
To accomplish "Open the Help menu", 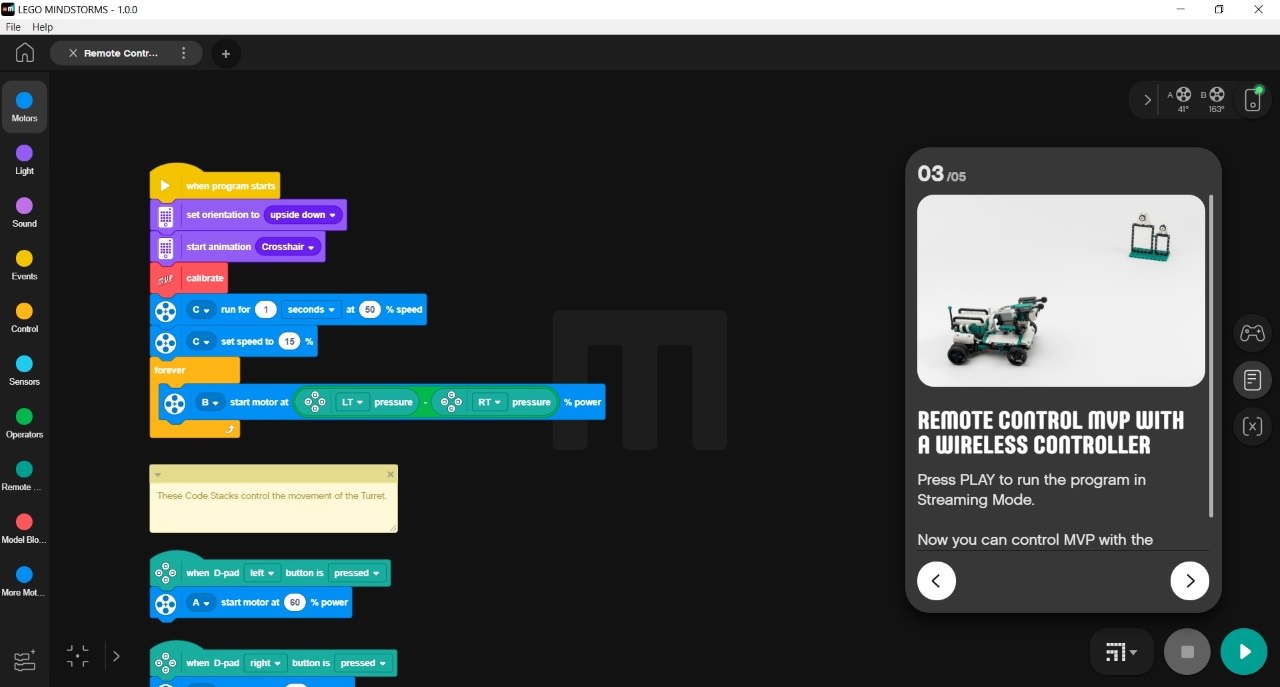I will coord(42,27).
